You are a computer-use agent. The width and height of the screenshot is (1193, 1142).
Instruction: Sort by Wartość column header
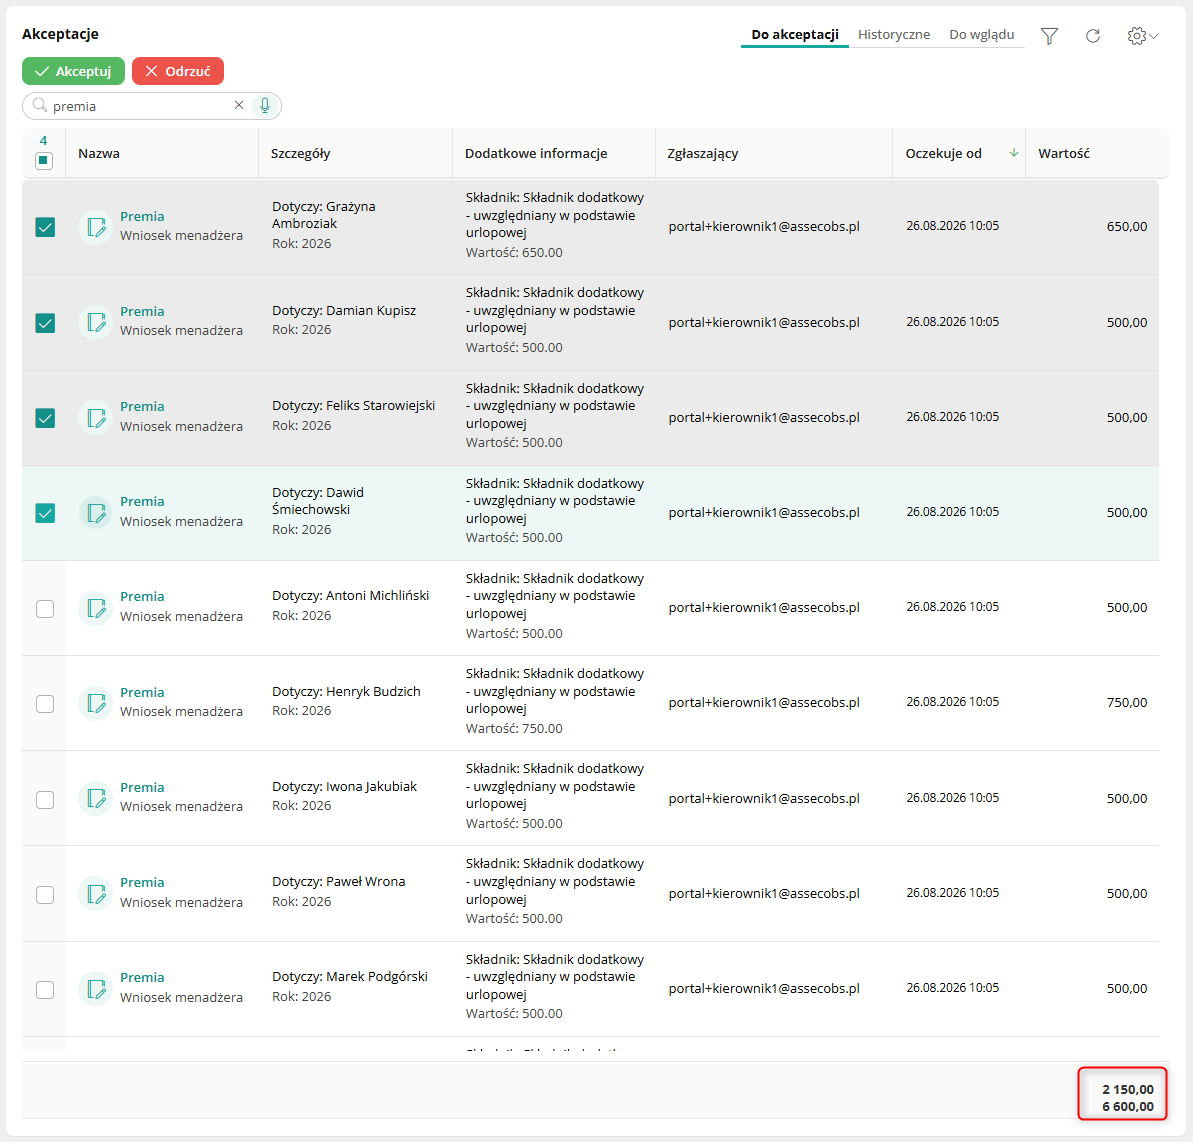(1064, 153)
